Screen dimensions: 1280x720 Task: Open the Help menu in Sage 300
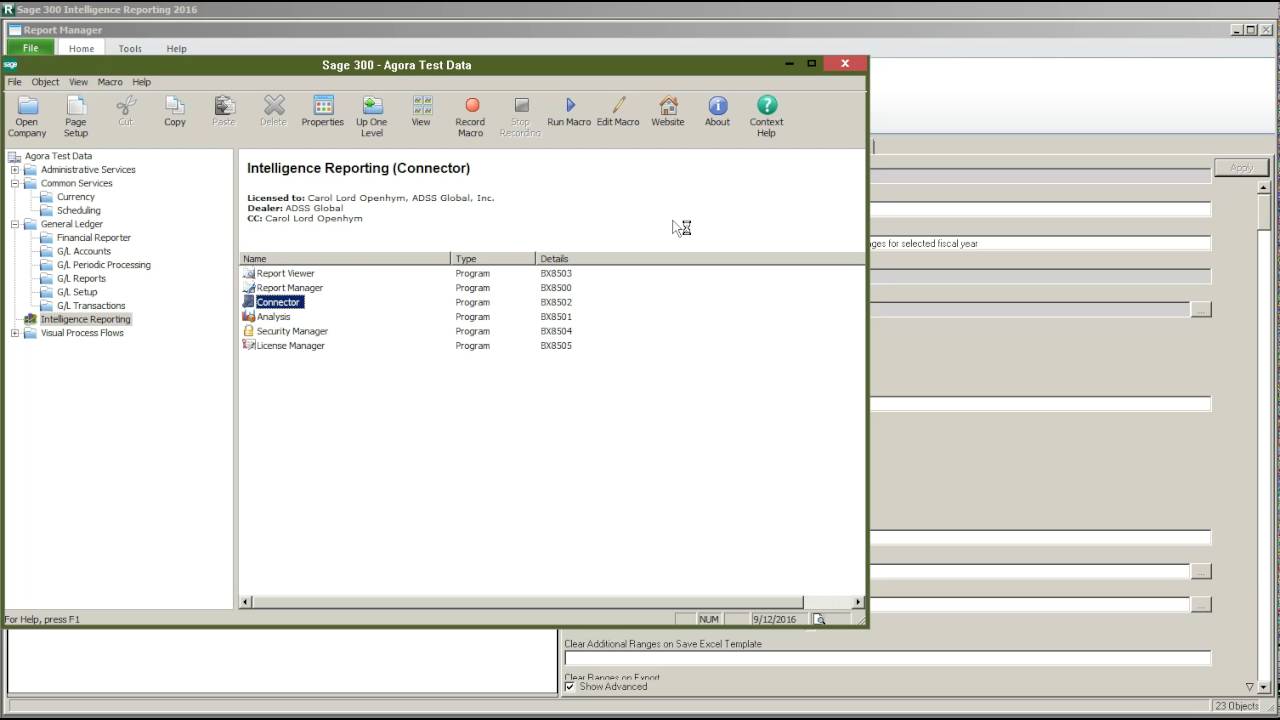141,82
